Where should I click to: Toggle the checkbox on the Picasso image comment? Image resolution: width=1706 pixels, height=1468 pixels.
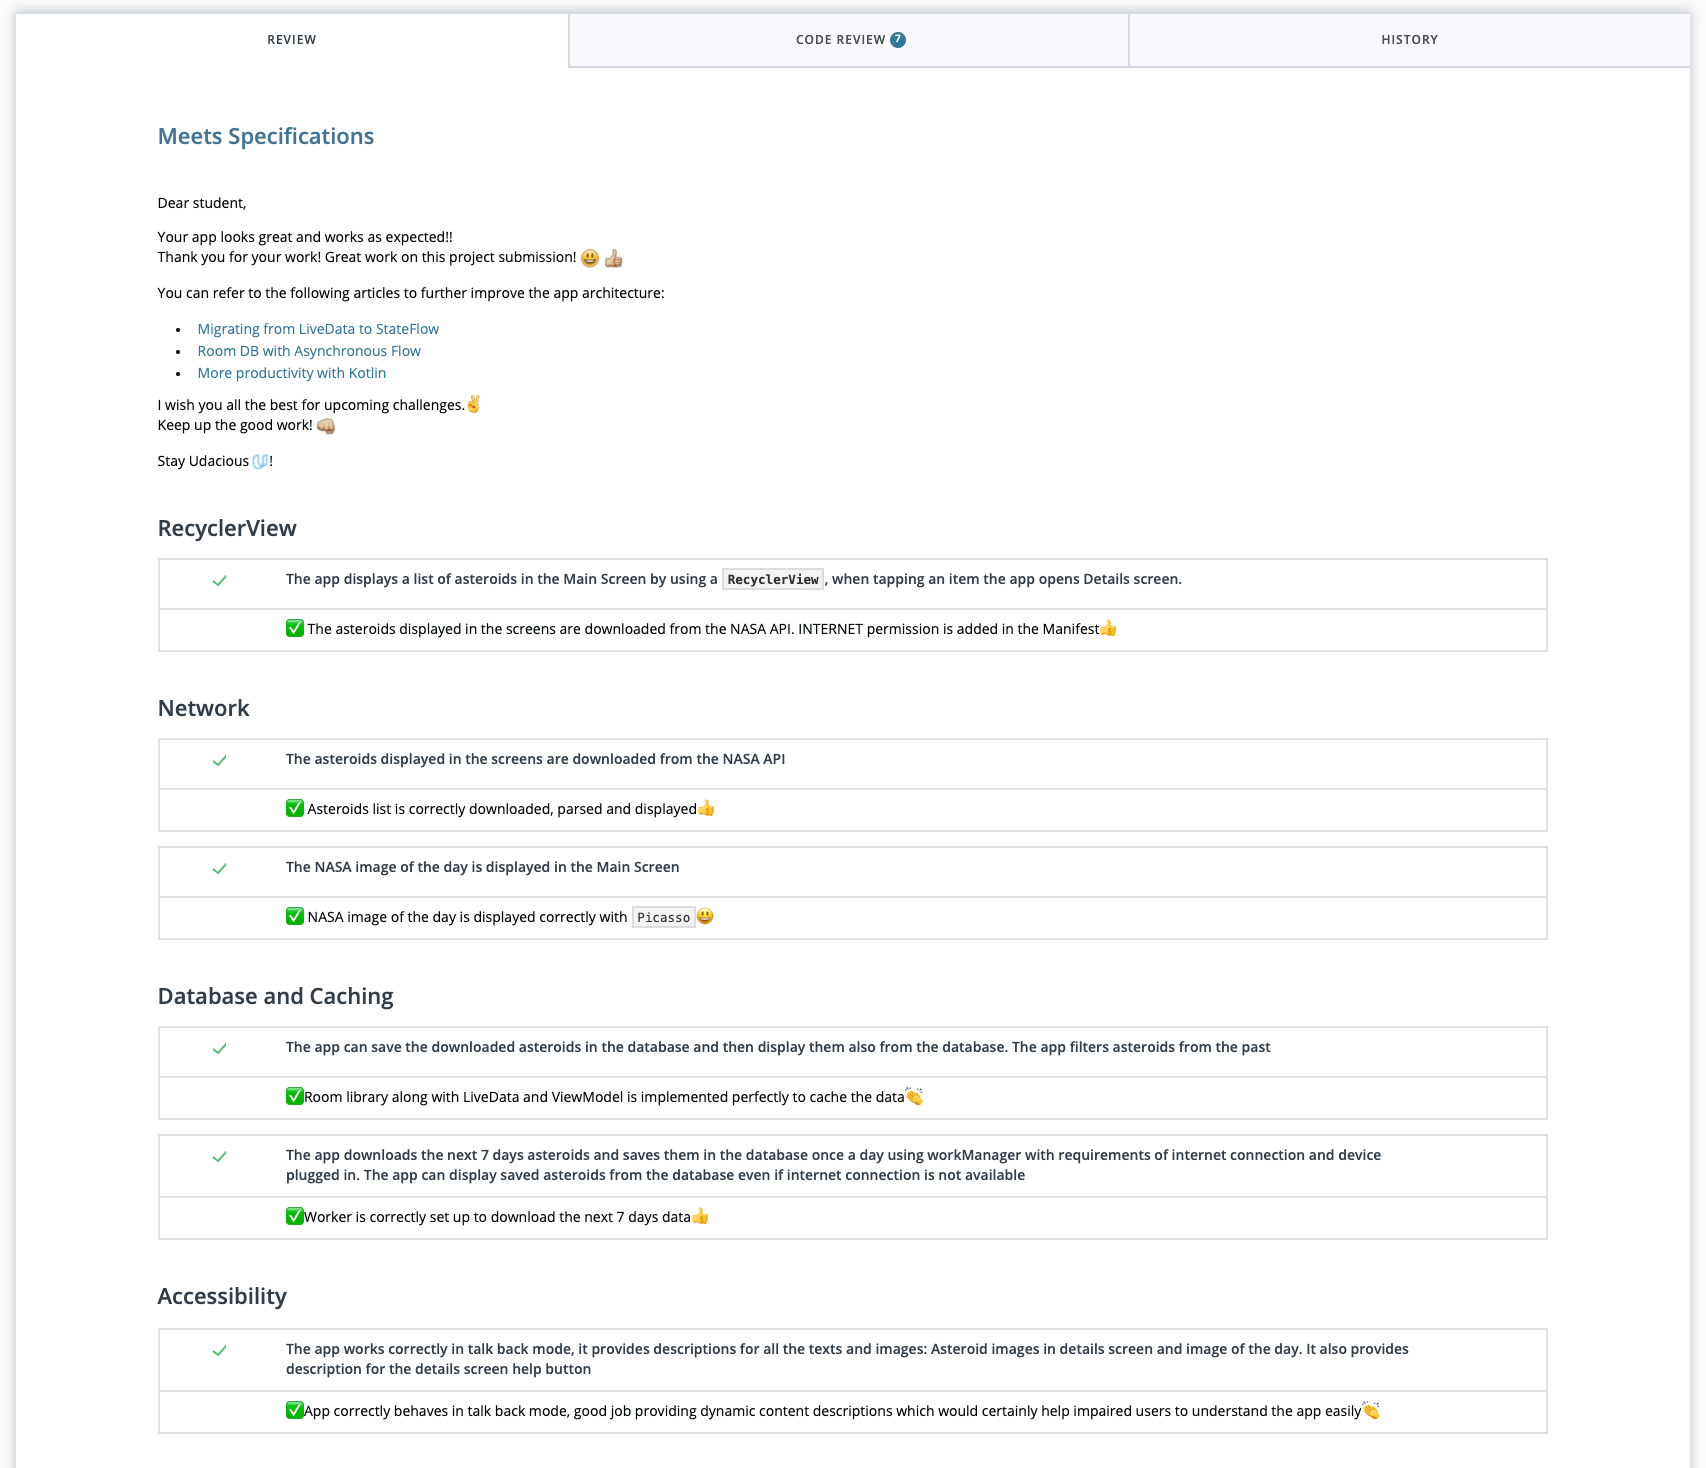click(294, 915)
